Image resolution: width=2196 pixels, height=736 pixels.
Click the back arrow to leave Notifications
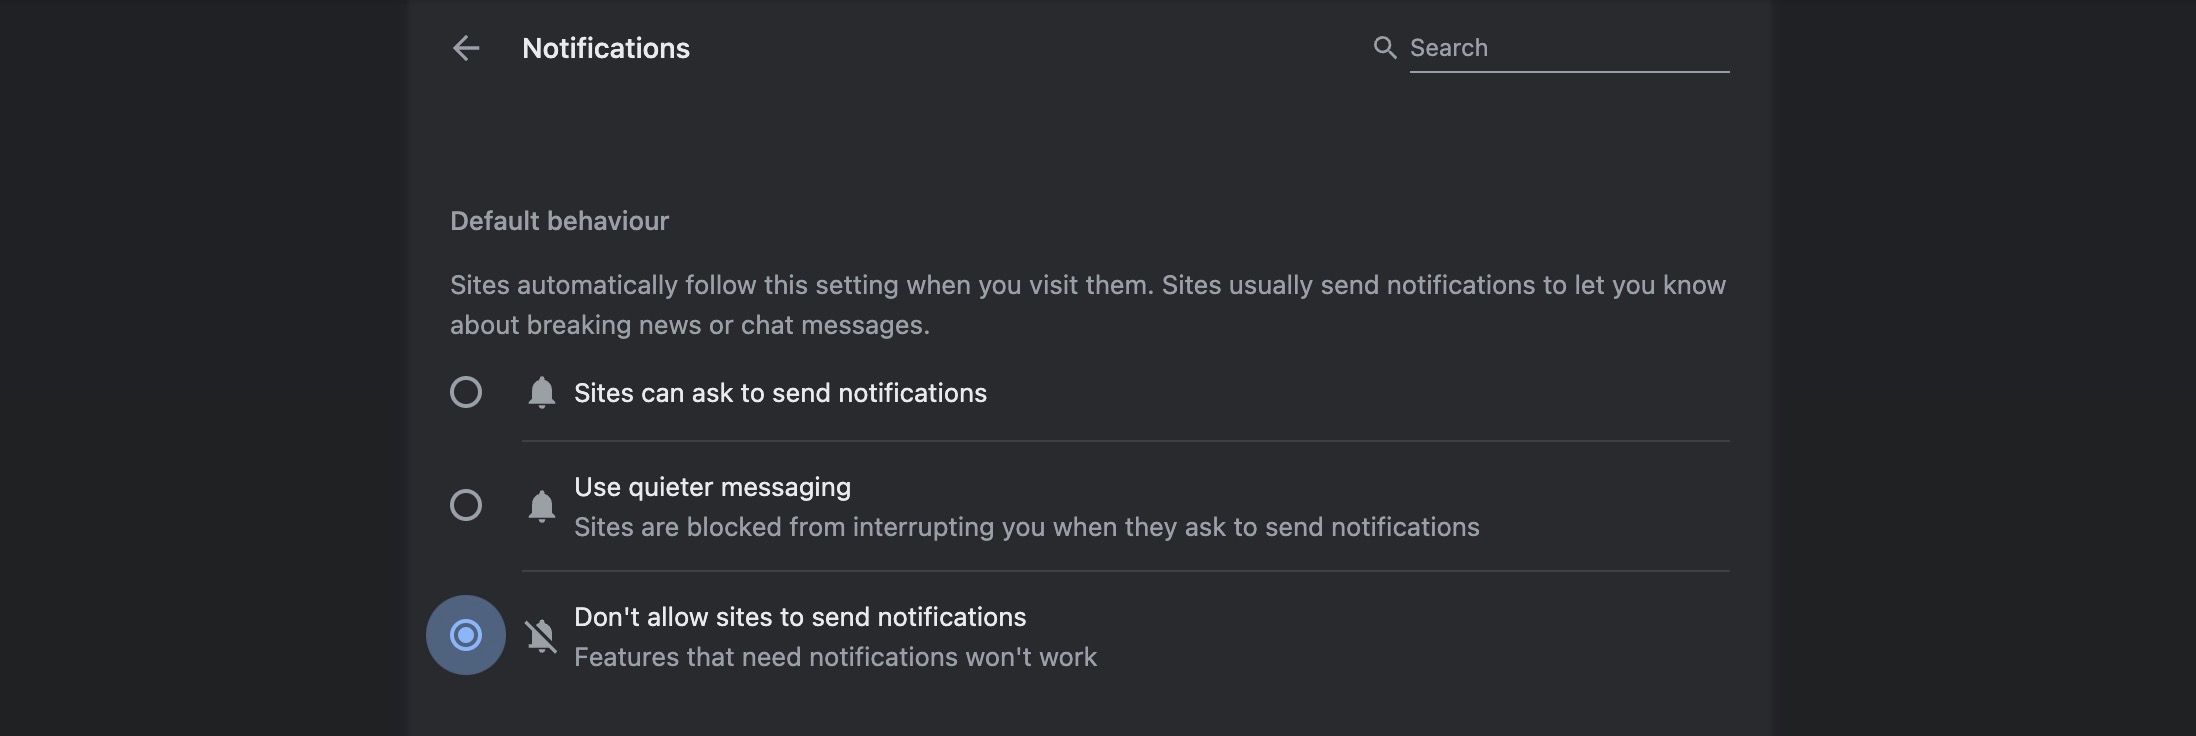click(x=466, y=48)
